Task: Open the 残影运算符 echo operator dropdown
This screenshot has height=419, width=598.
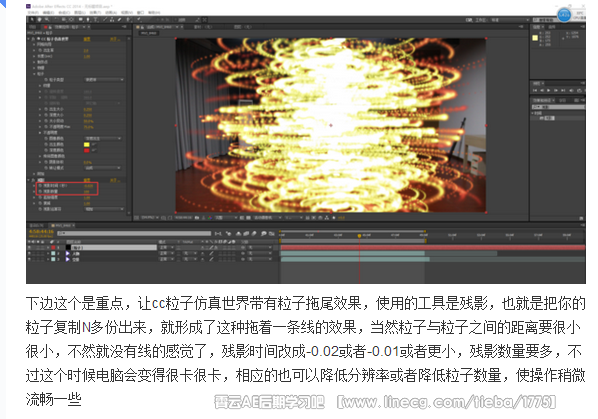Action: click(104, 209)
